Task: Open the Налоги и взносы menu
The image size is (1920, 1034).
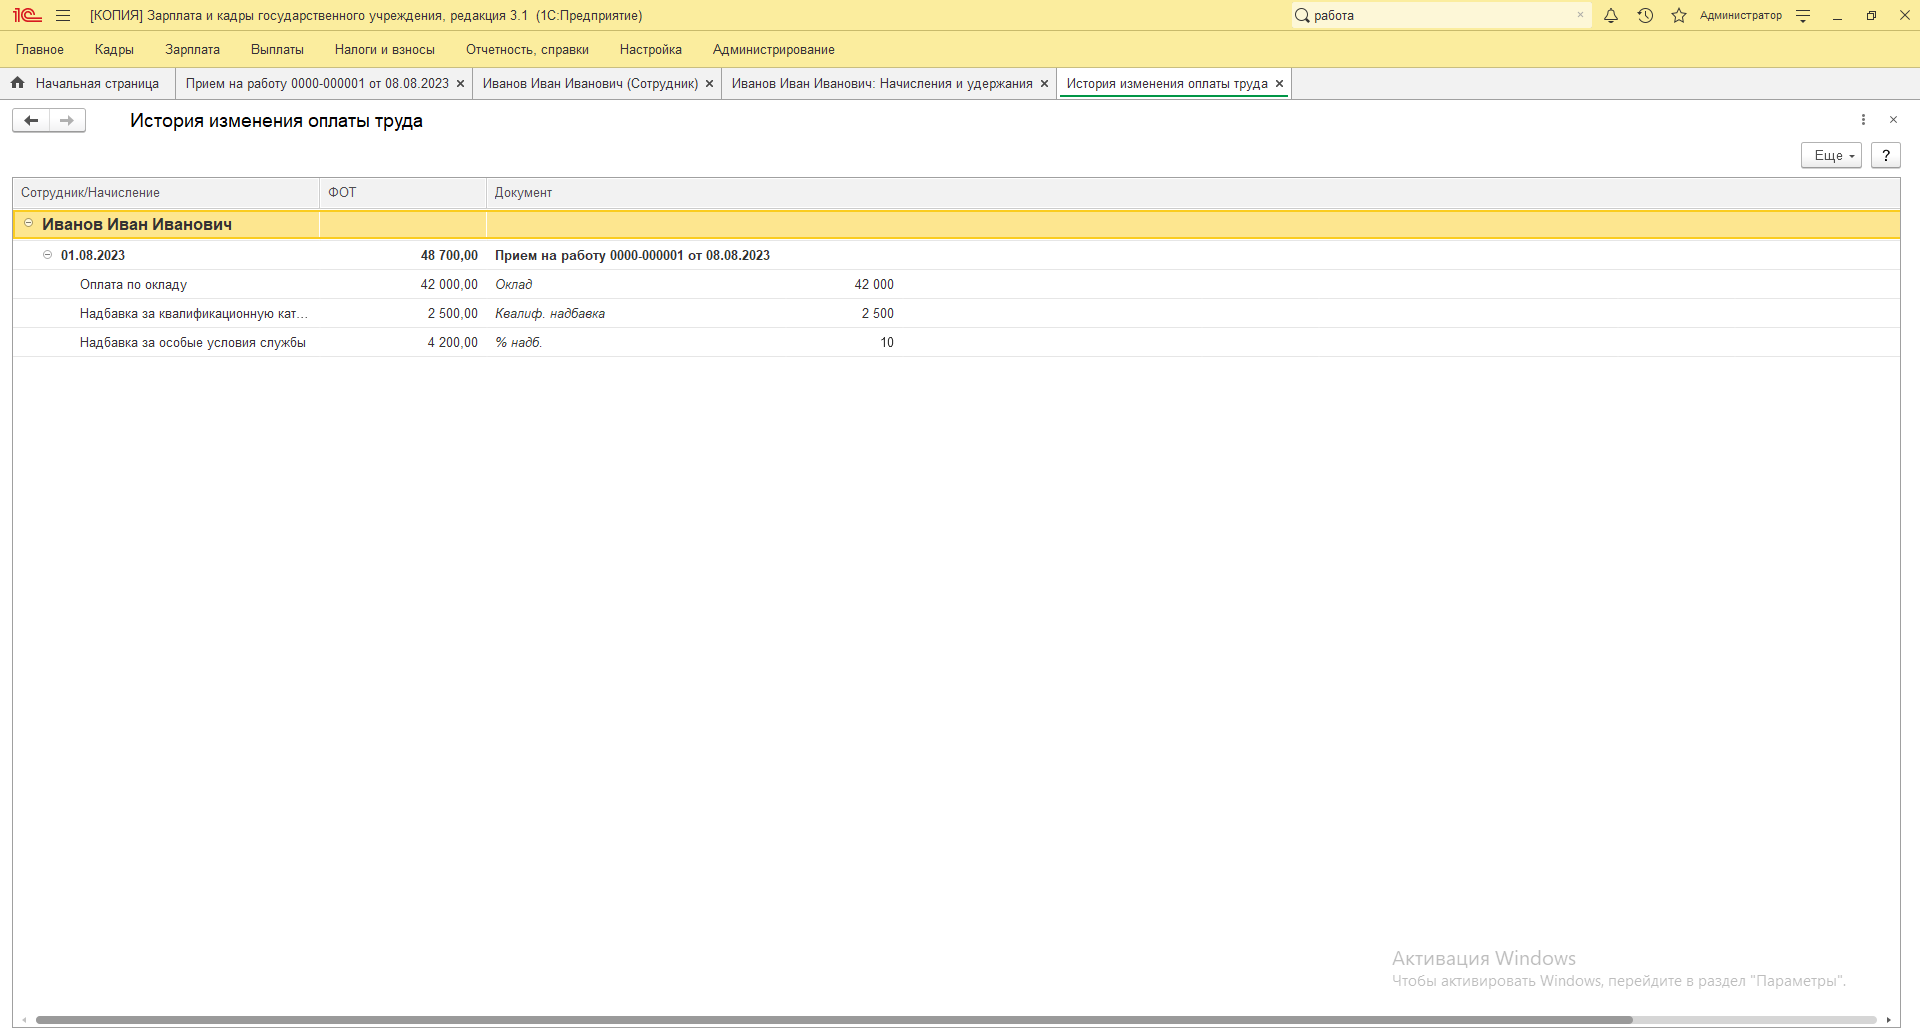Action: tap(385, 50)
